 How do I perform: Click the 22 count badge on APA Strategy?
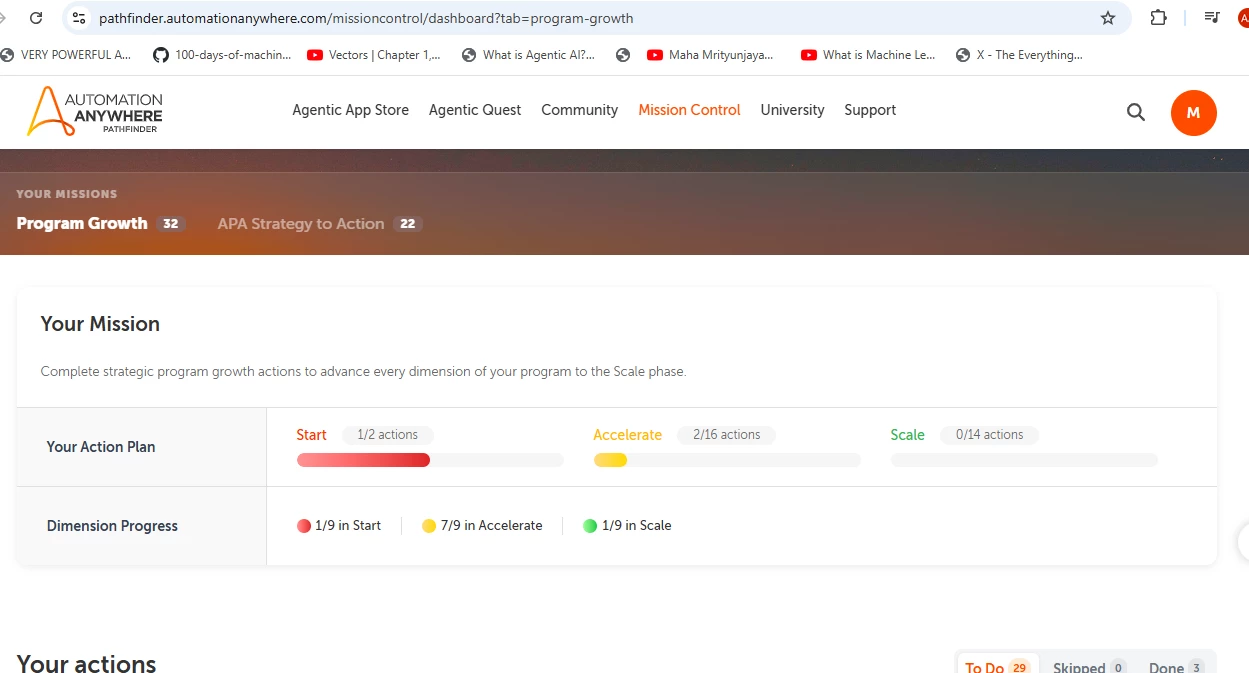click(x=408, y=223)
